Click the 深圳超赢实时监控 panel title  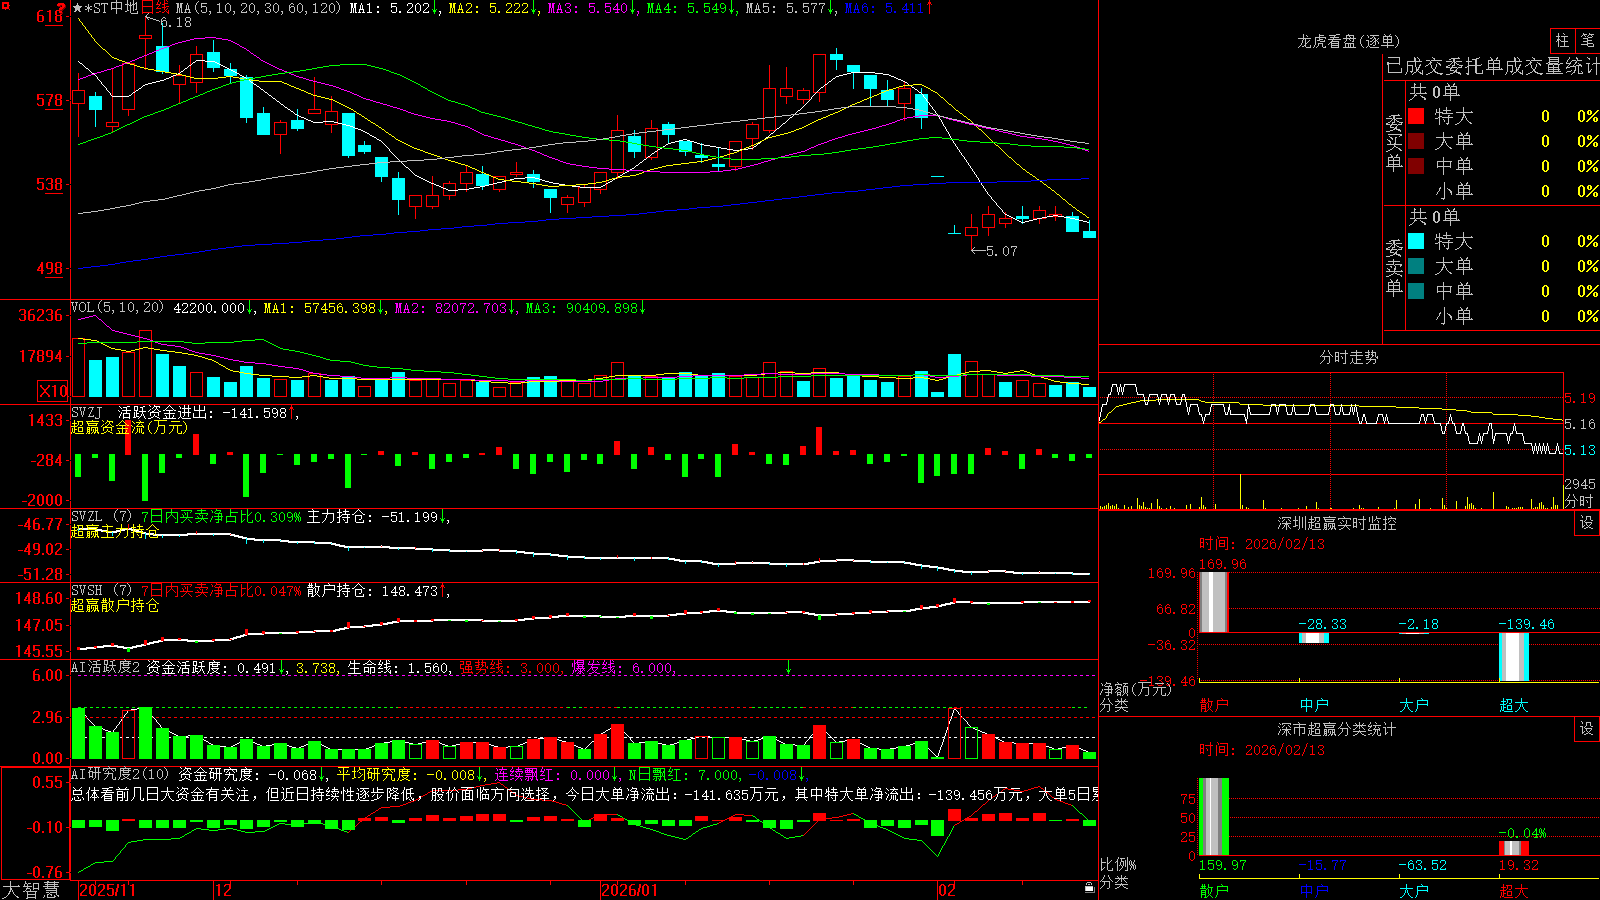[x=1337, y=523]
